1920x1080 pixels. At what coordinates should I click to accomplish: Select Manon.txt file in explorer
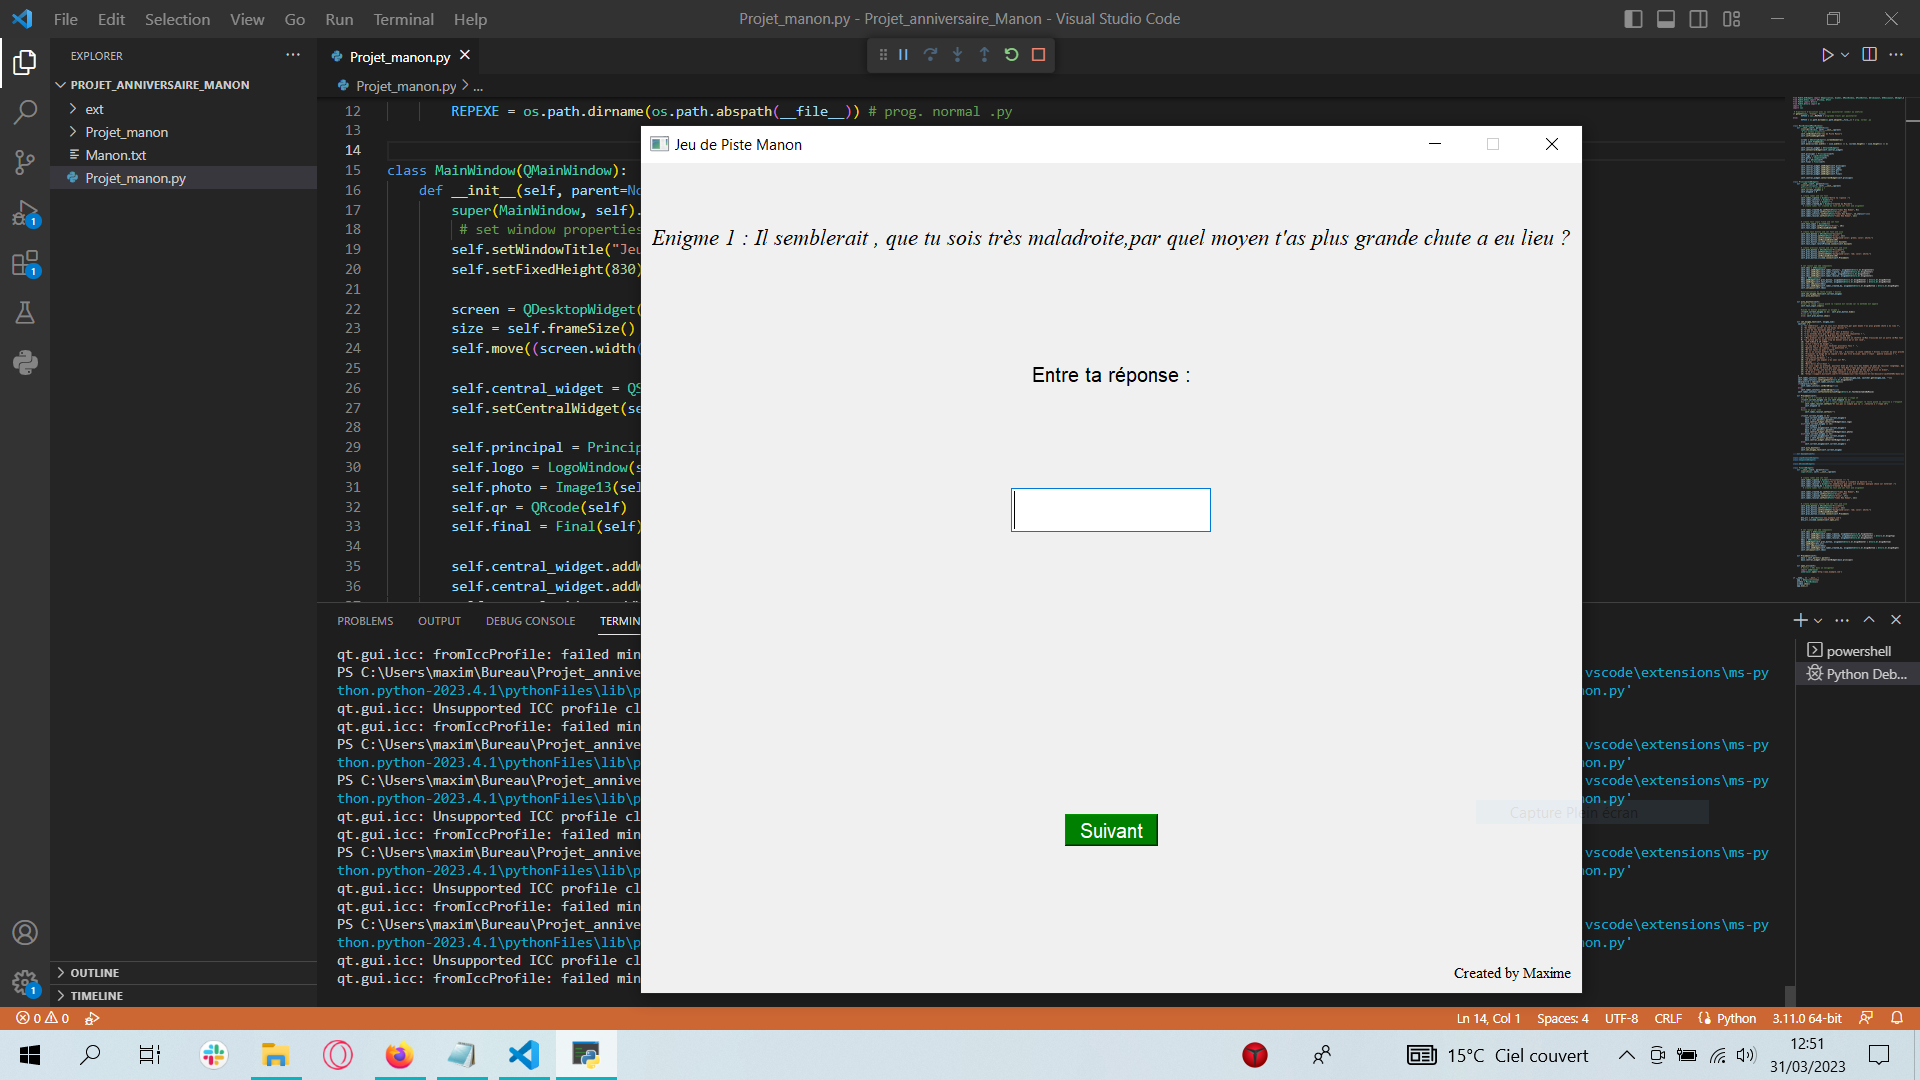115,154
